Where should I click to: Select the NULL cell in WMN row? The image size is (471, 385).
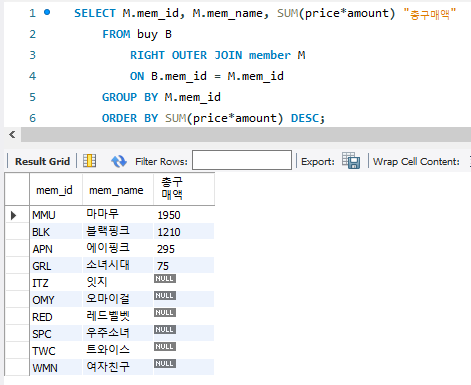coord(184,367)
